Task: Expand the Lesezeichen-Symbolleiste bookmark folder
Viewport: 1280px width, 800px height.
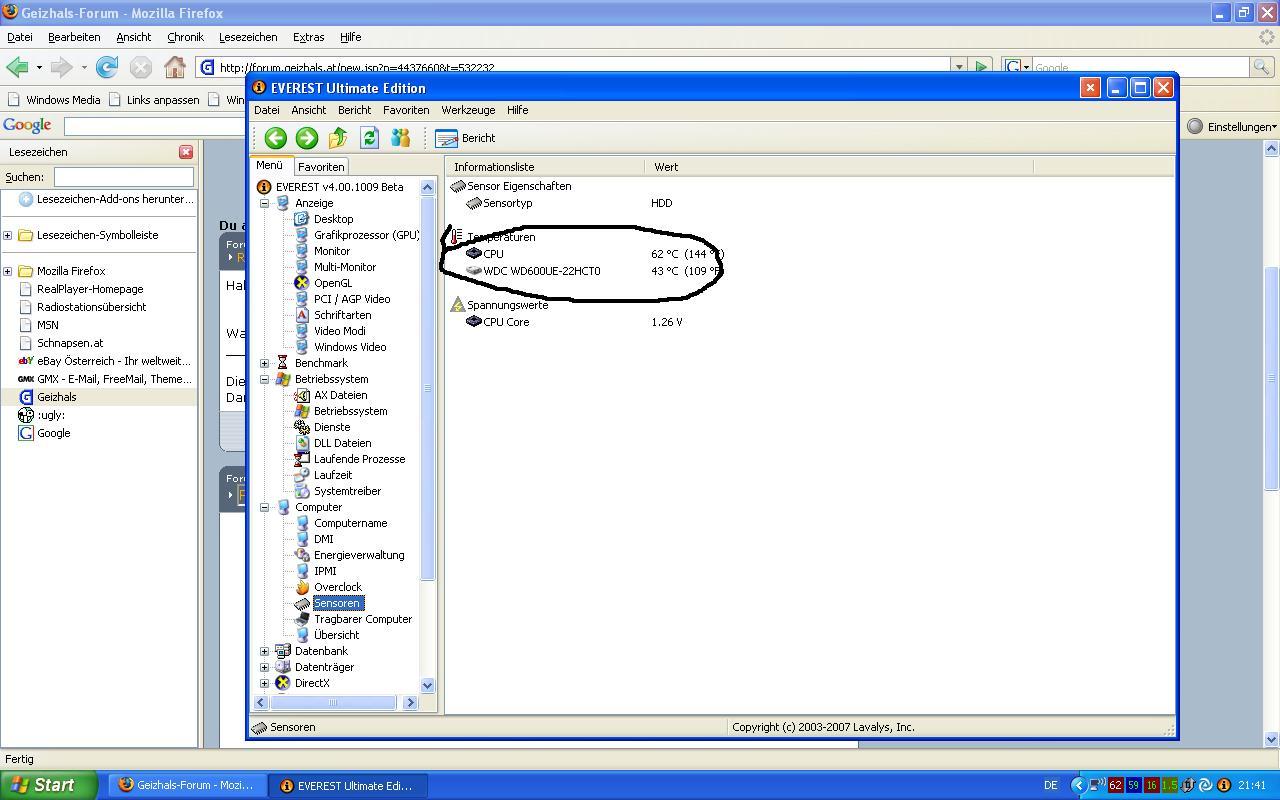Action: [x=8, y=235]
